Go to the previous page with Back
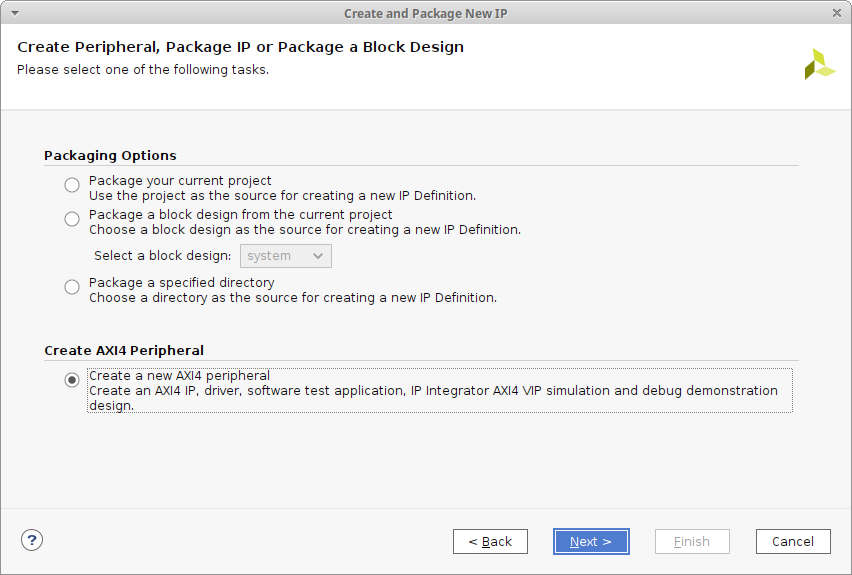The width and height of the screenshot is (852, 575). click(x=490, y=541)
